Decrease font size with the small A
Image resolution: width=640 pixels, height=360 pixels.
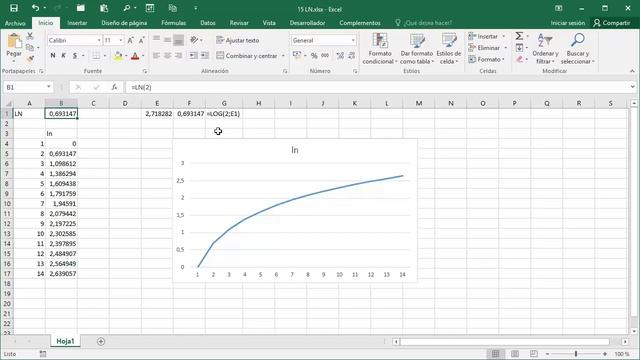click(x=141, y=40)
